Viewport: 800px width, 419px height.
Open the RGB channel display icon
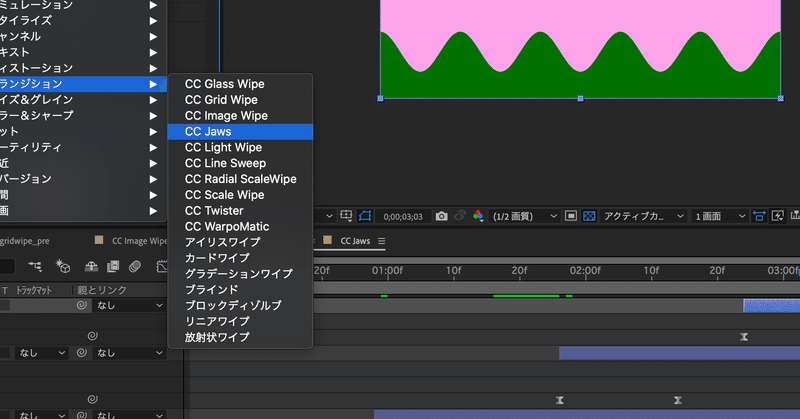click(478, 216)
